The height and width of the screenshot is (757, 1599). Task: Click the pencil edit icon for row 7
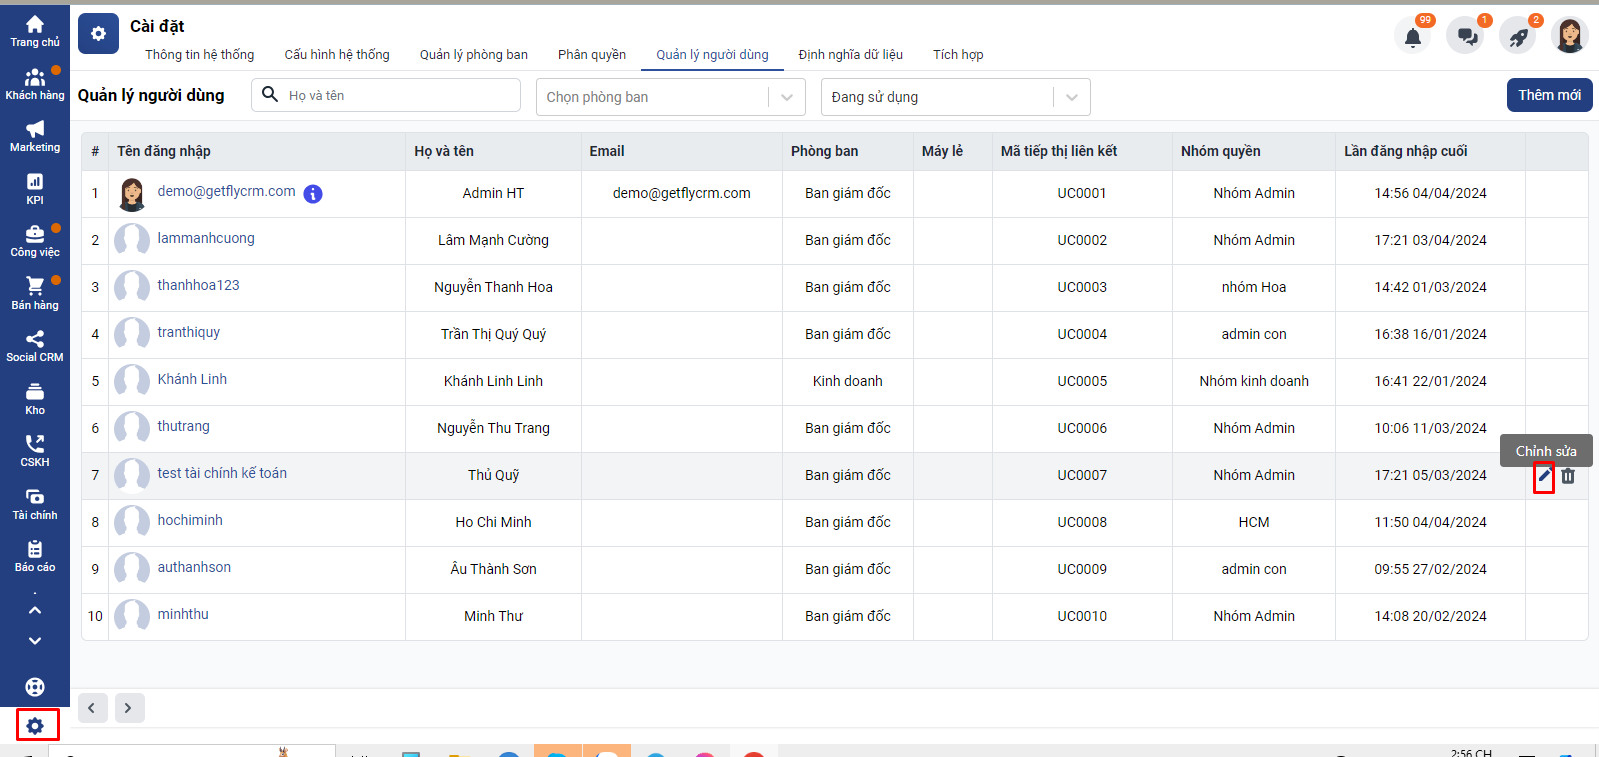tap(1544, 476)
